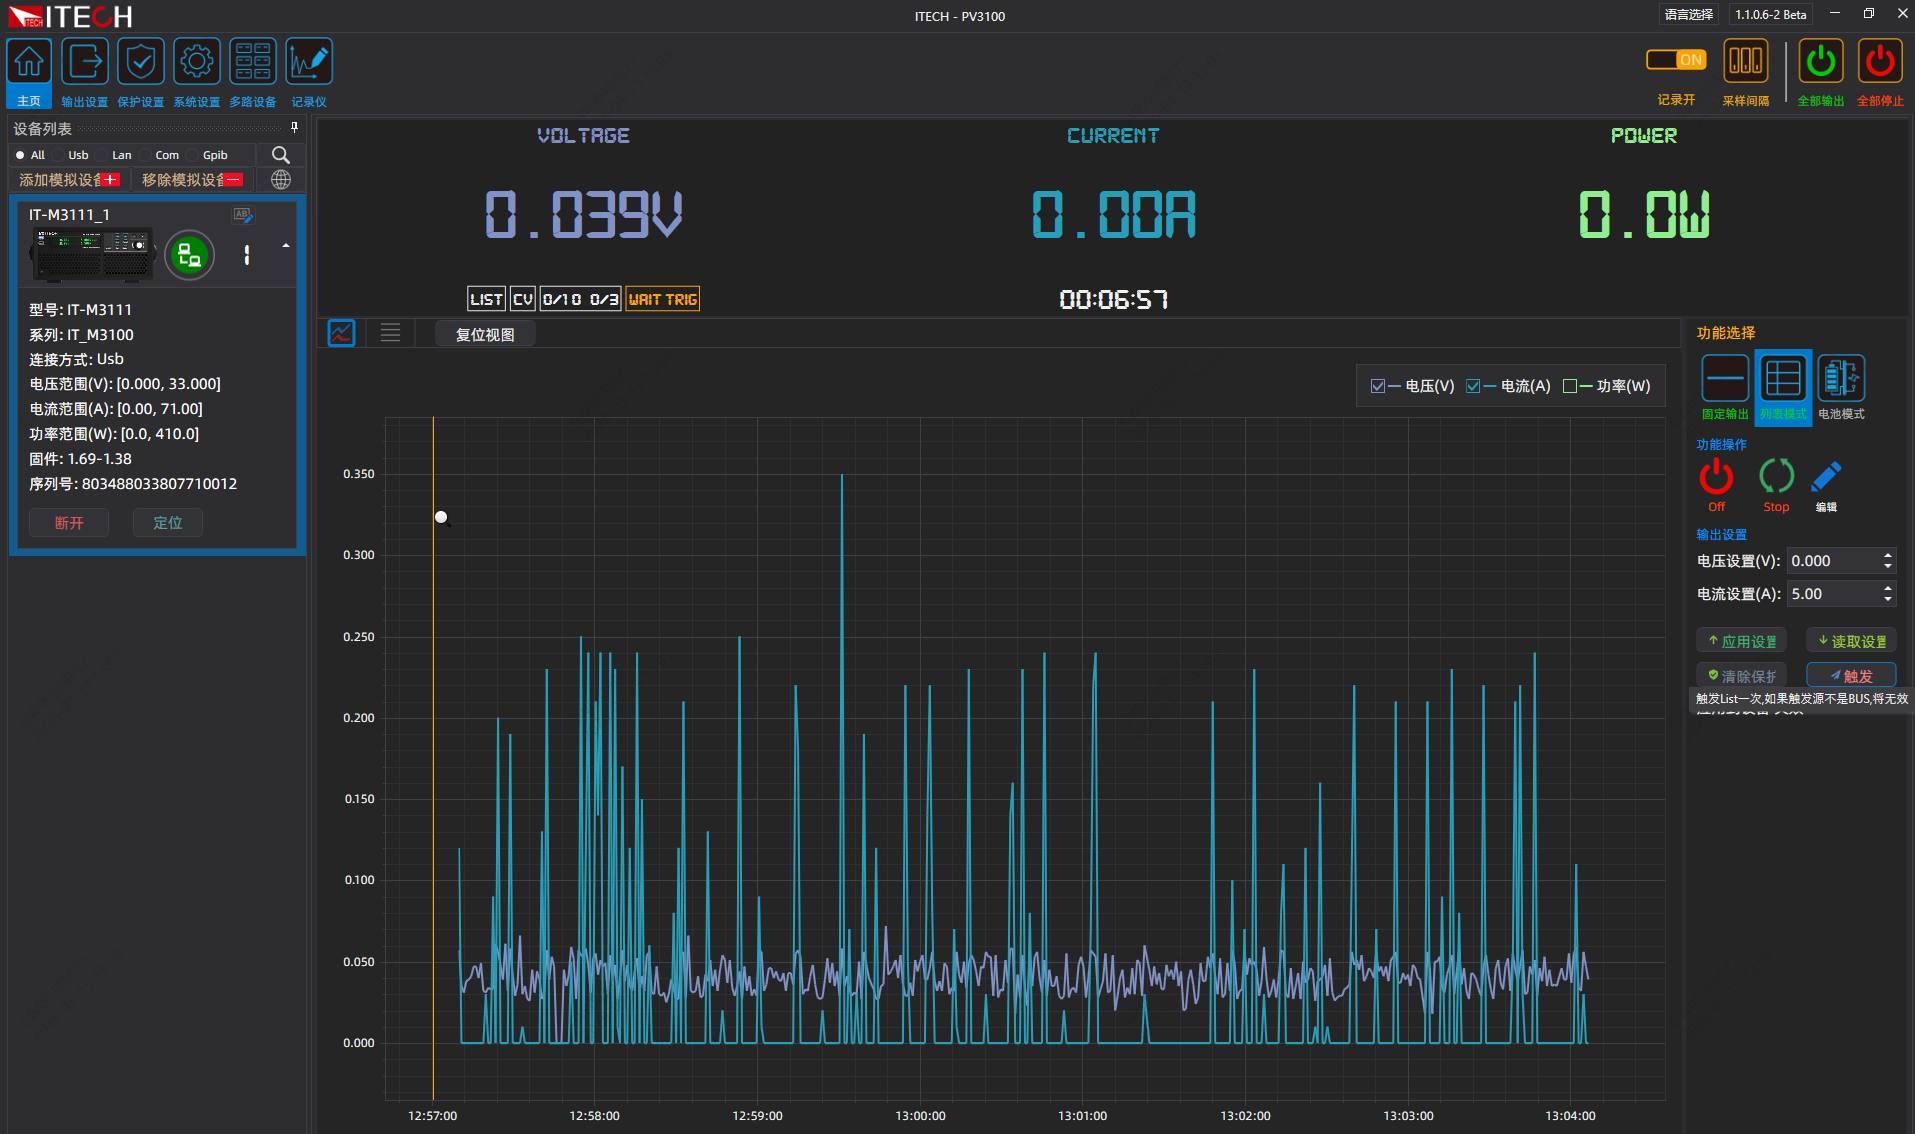Screen dimensions: 1915x1134
Task: Click the 编辑 edit pencil icon
Action: [1826, 485]
